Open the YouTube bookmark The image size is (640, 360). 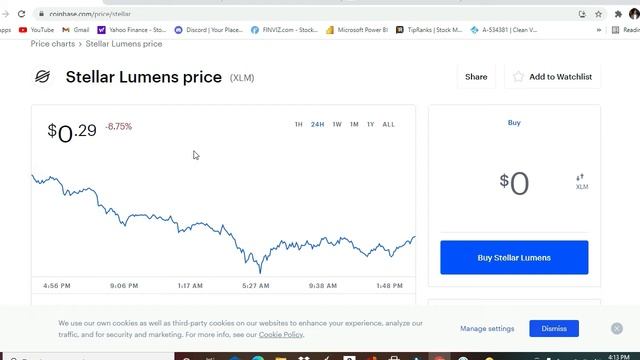(x=36, y=30)
